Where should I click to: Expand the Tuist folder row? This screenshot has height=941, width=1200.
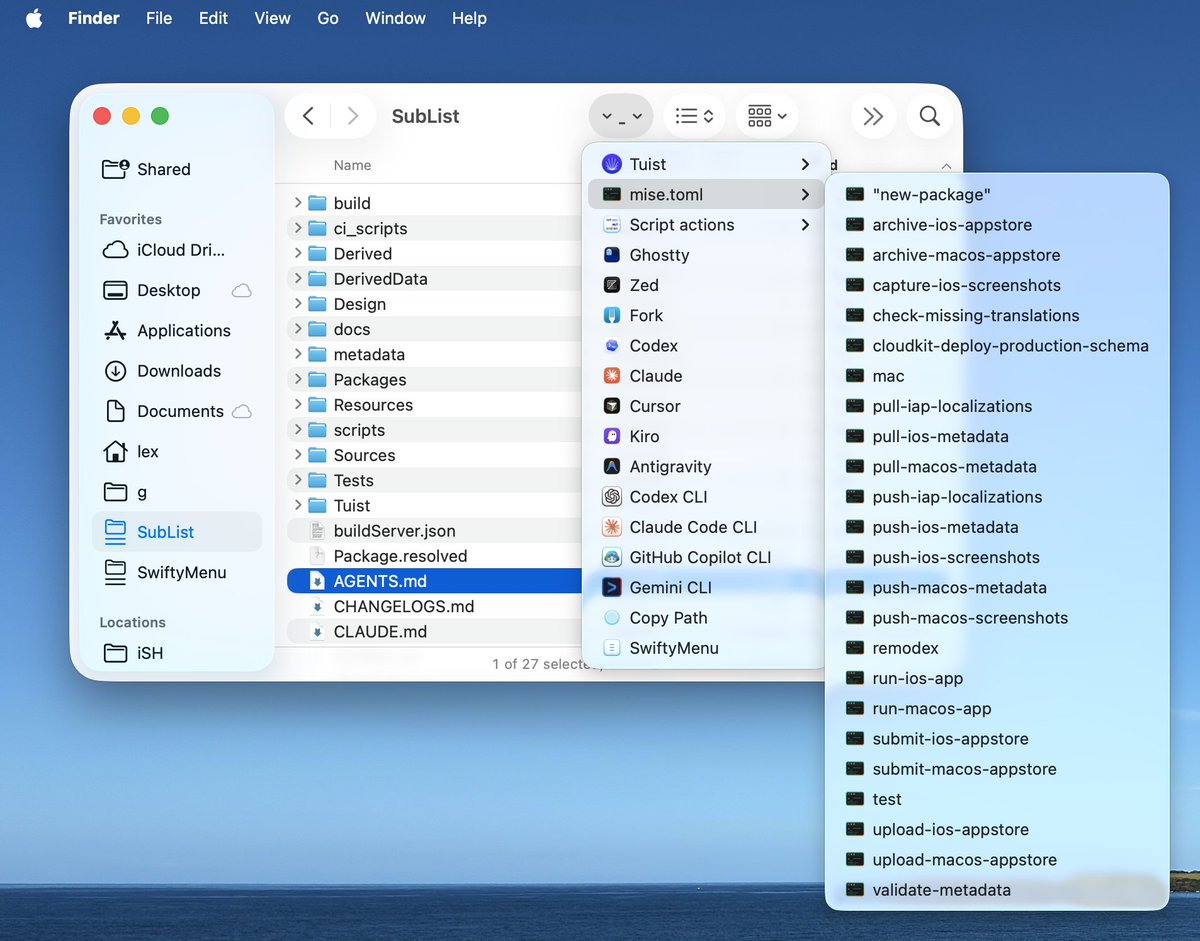point(297,505)
